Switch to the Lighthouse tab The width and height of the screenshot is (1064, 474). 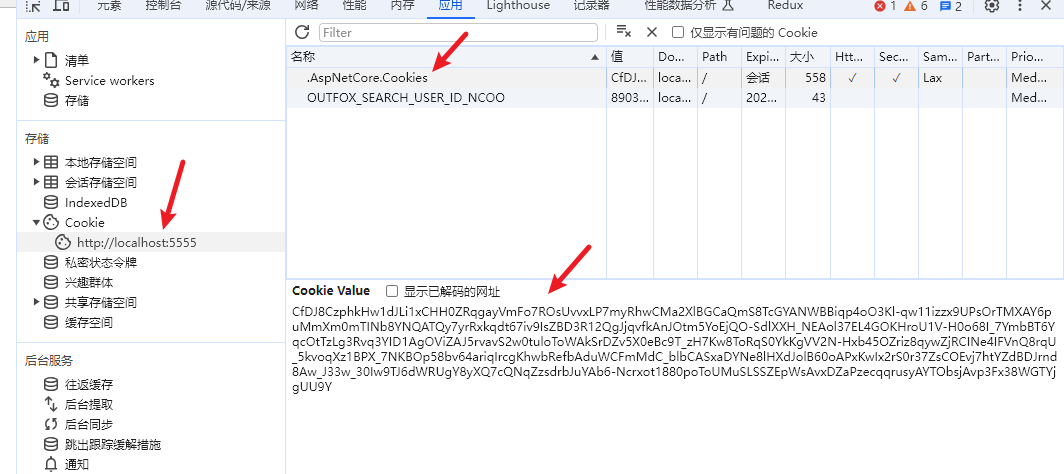517,6
